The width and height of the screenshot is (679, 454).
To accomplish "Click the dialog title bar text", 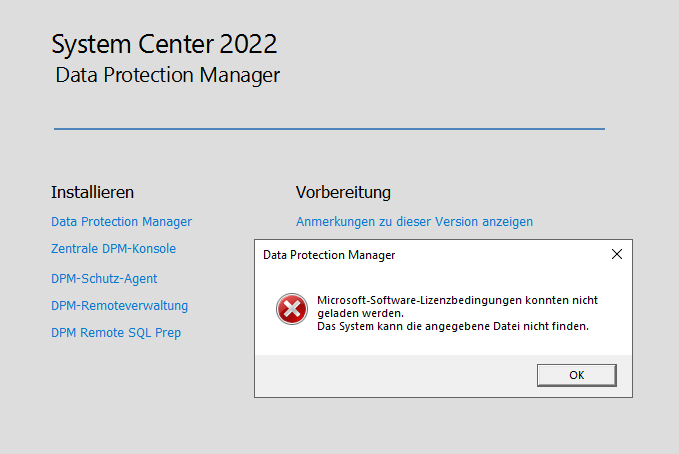I will [x=329, y=255].
